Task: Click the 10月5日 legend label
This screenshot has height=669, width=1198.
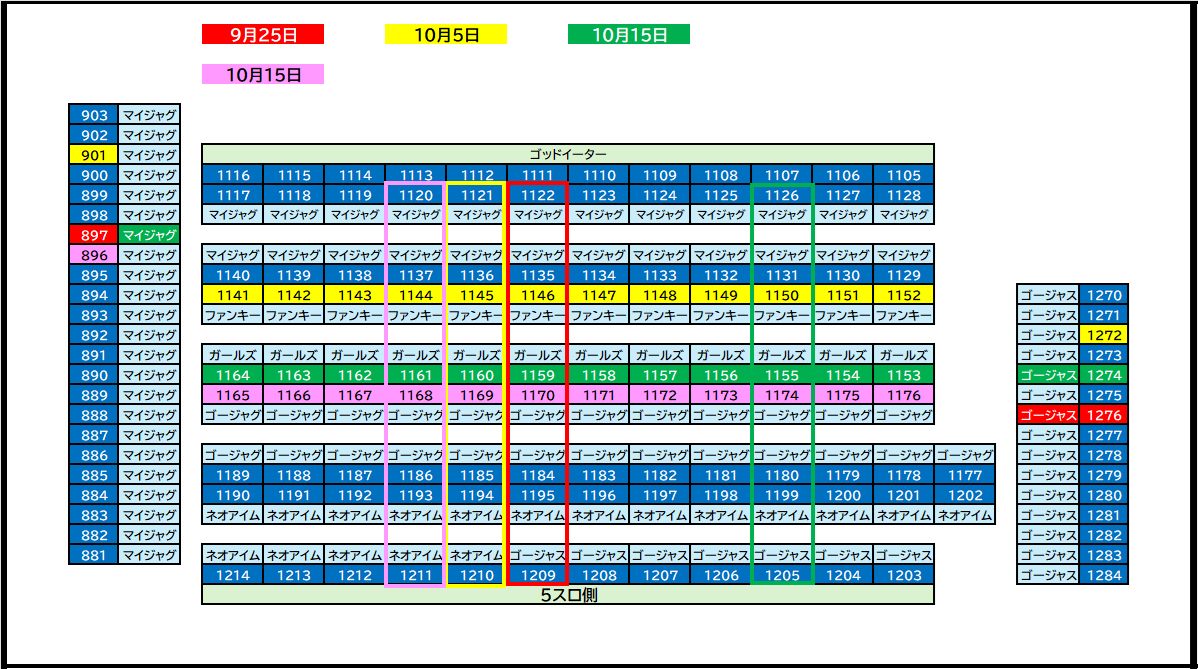Action: tap(445, 33)
